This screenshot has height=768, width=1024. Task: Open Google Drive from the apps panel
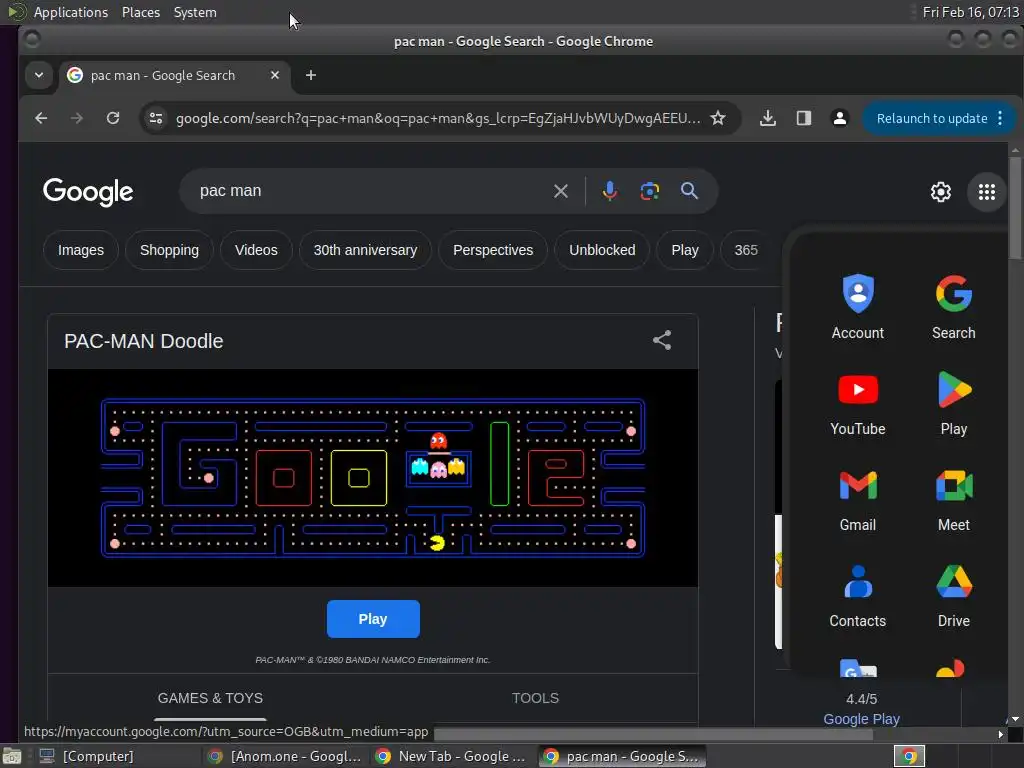pyautogui.click(x=953, y=595)
